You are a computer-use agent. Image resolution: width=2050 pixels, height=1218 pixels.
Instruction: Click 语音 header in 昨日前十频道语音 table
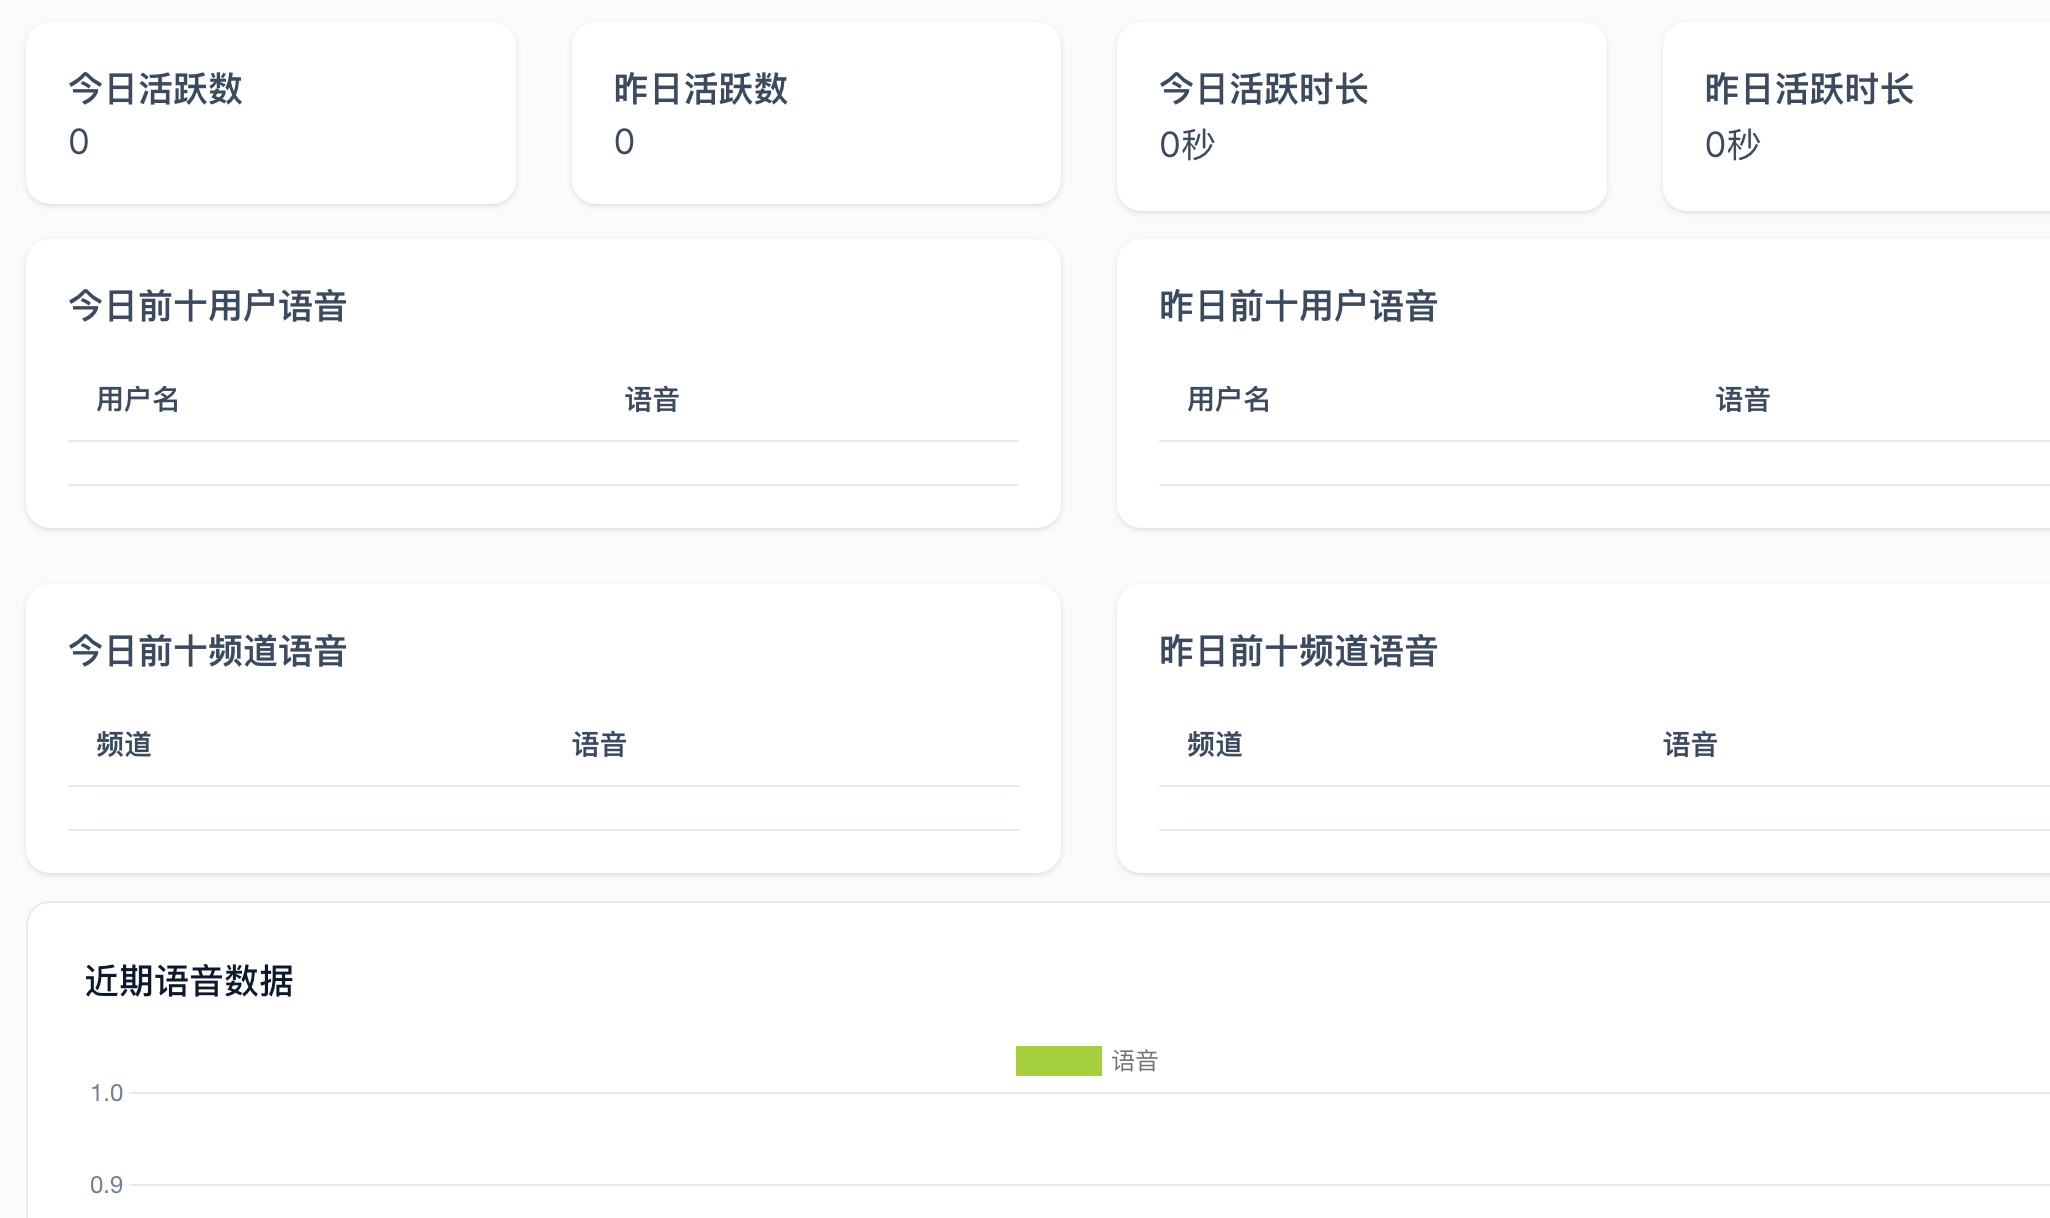1690,745
